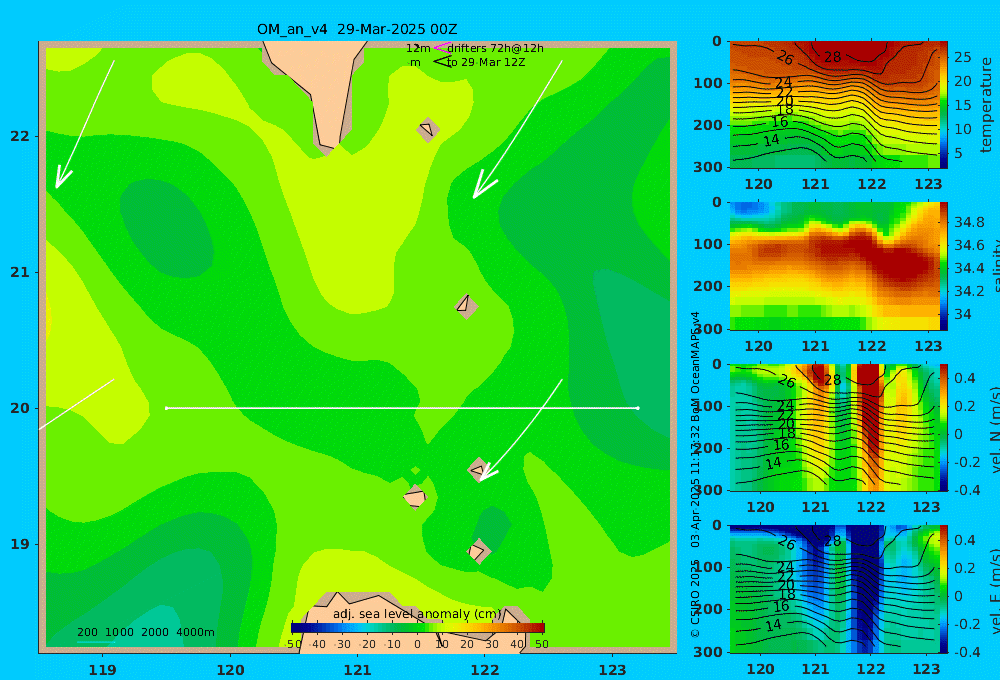Viewport: 1000px width, 680px height.
Task: Select the salinity colorbar
Action: [x=944, y=266]
